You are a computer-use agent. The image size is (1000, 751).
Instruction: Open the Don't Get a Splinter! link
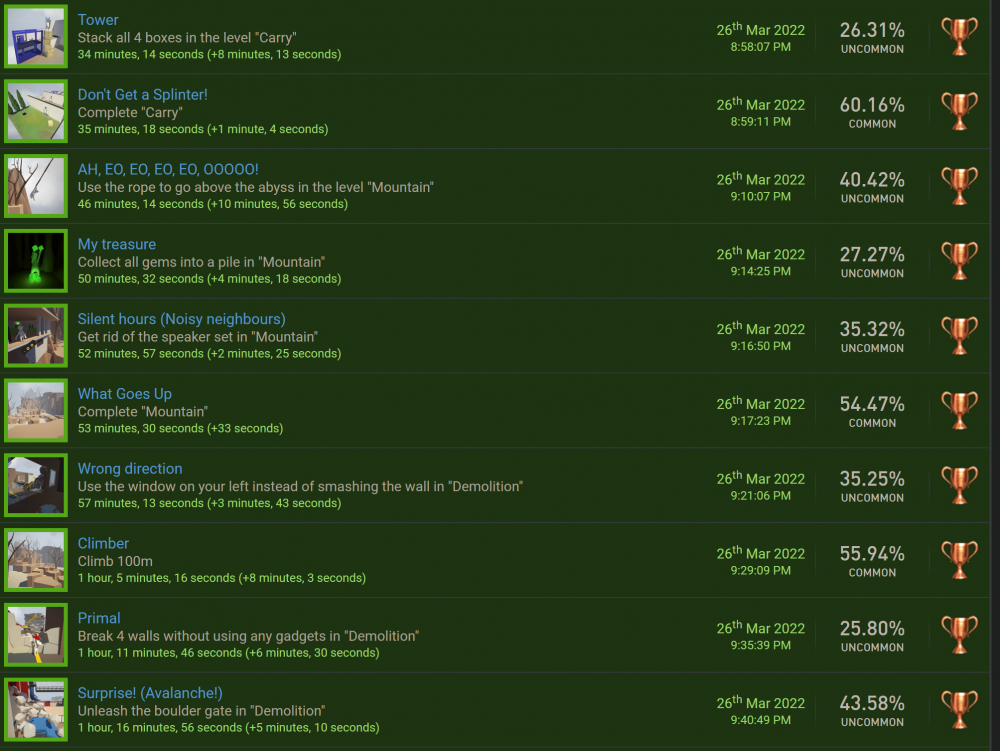[142, 94]
